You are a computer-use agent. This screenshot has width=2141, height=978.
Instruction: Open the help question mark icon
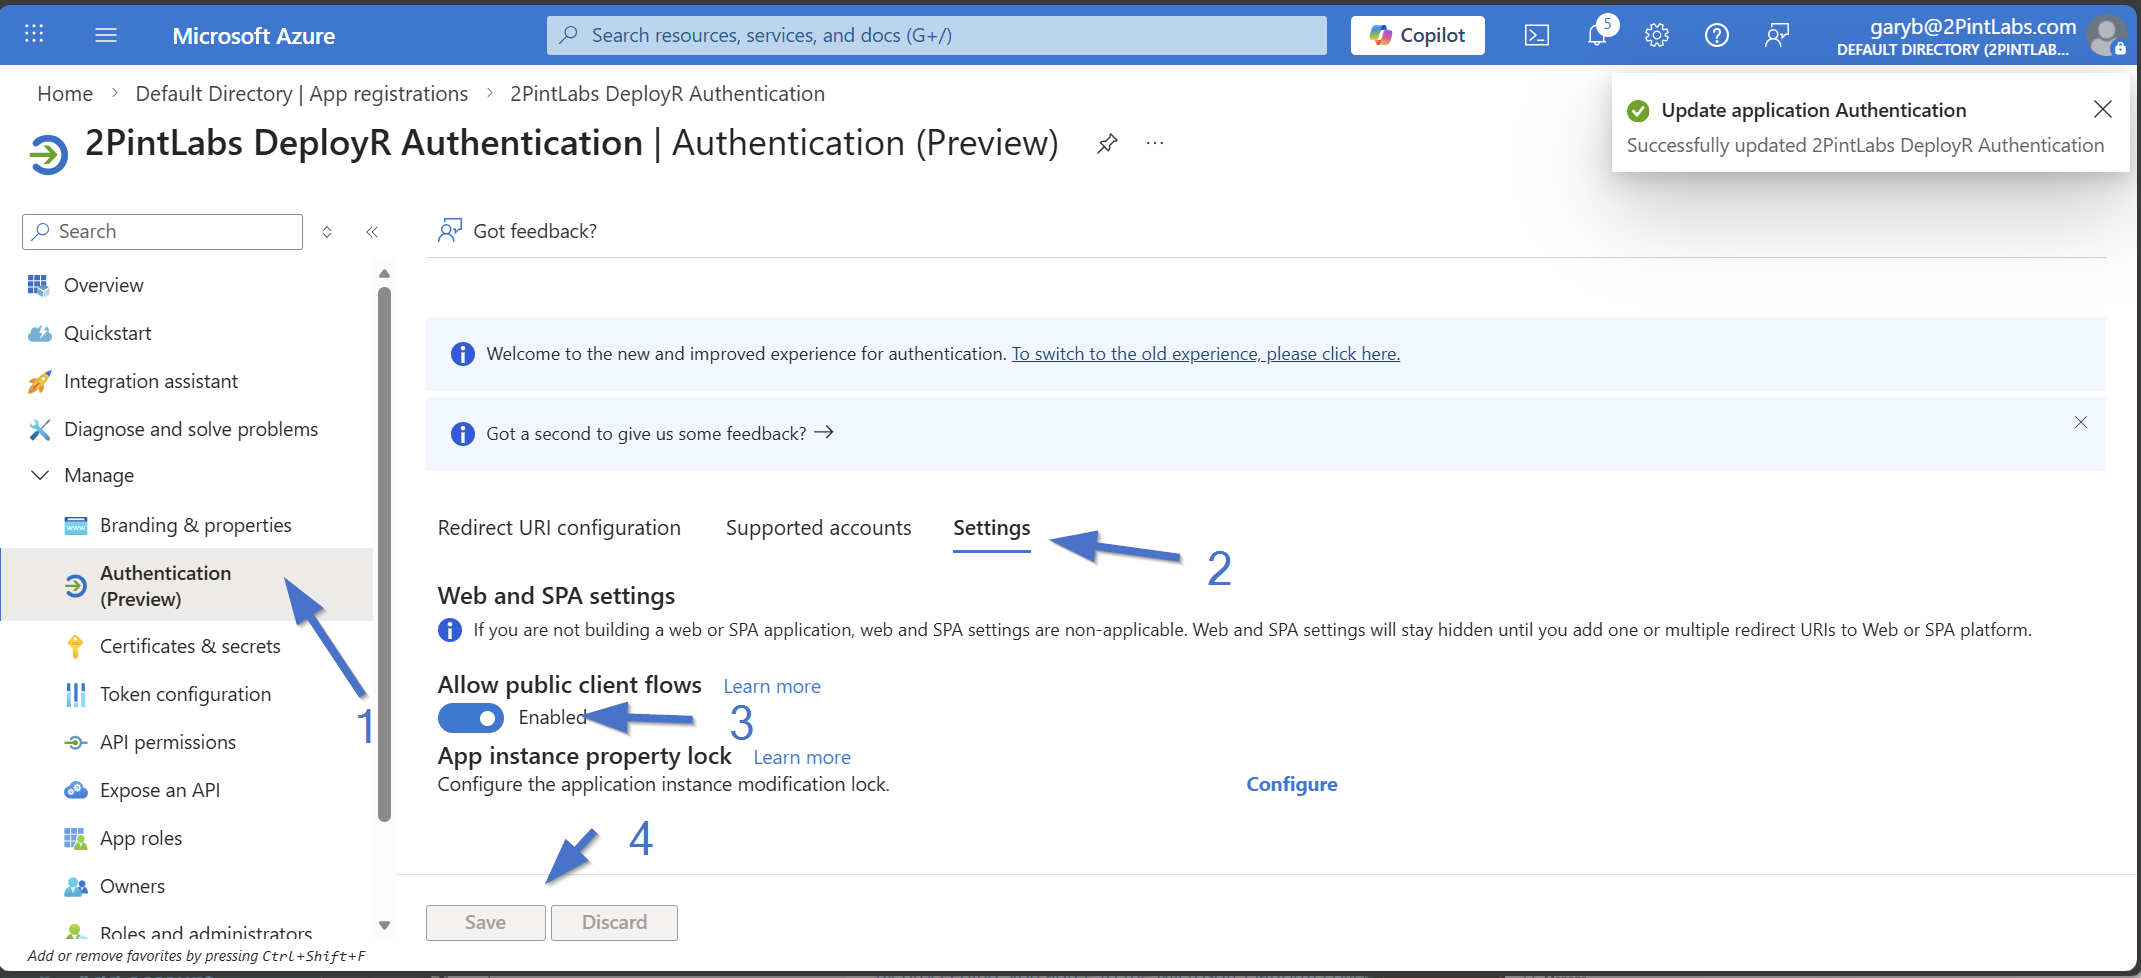1717,36
